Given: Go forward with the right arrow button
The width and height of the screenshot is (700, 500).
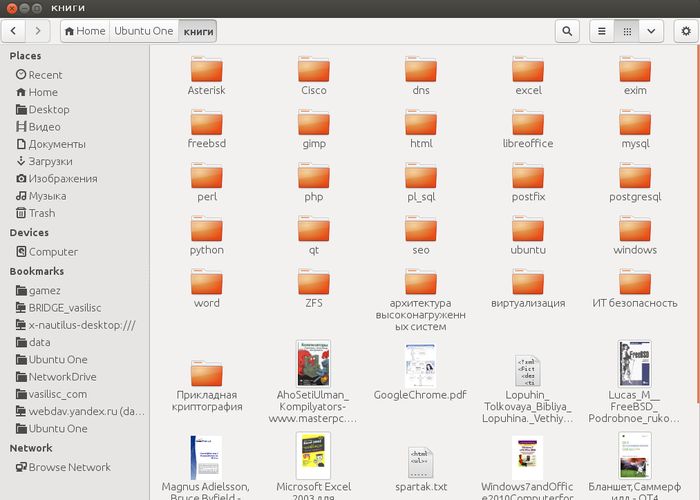Looking at the screenshot, I should [38, 31].
